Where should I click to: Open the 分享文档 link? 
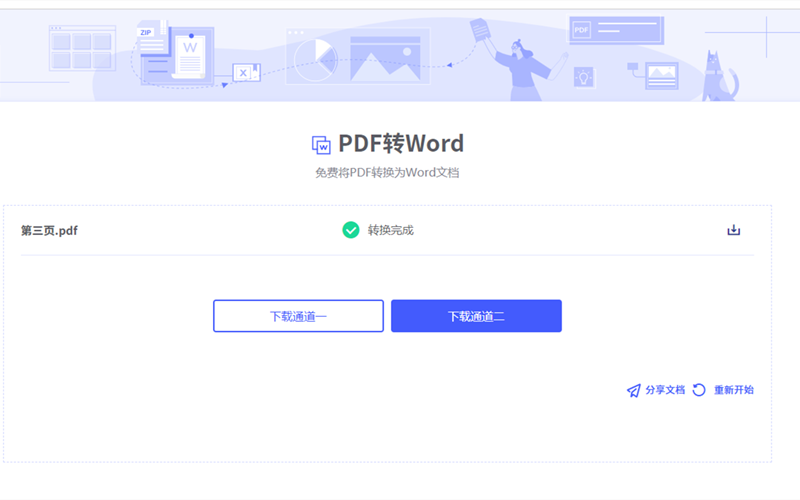click(x=665, y=390)
